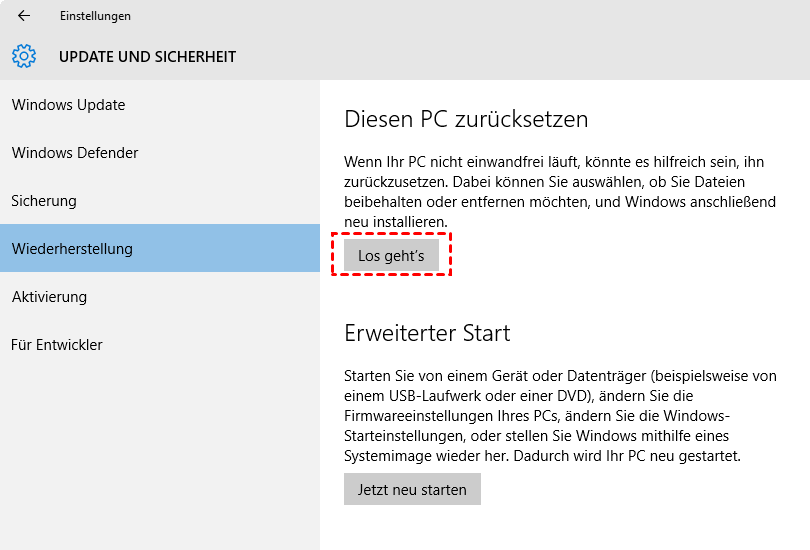Select Windows Defender in the sidebar

pos(75,153)
